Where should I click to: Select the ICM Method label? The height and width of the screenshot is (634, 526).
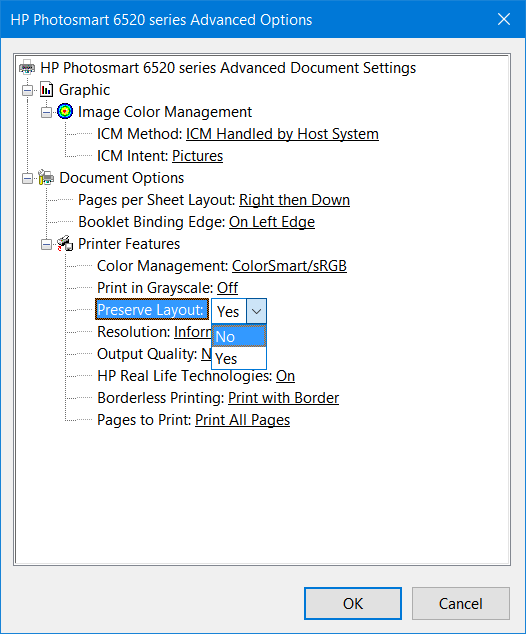tap(139, 134)
